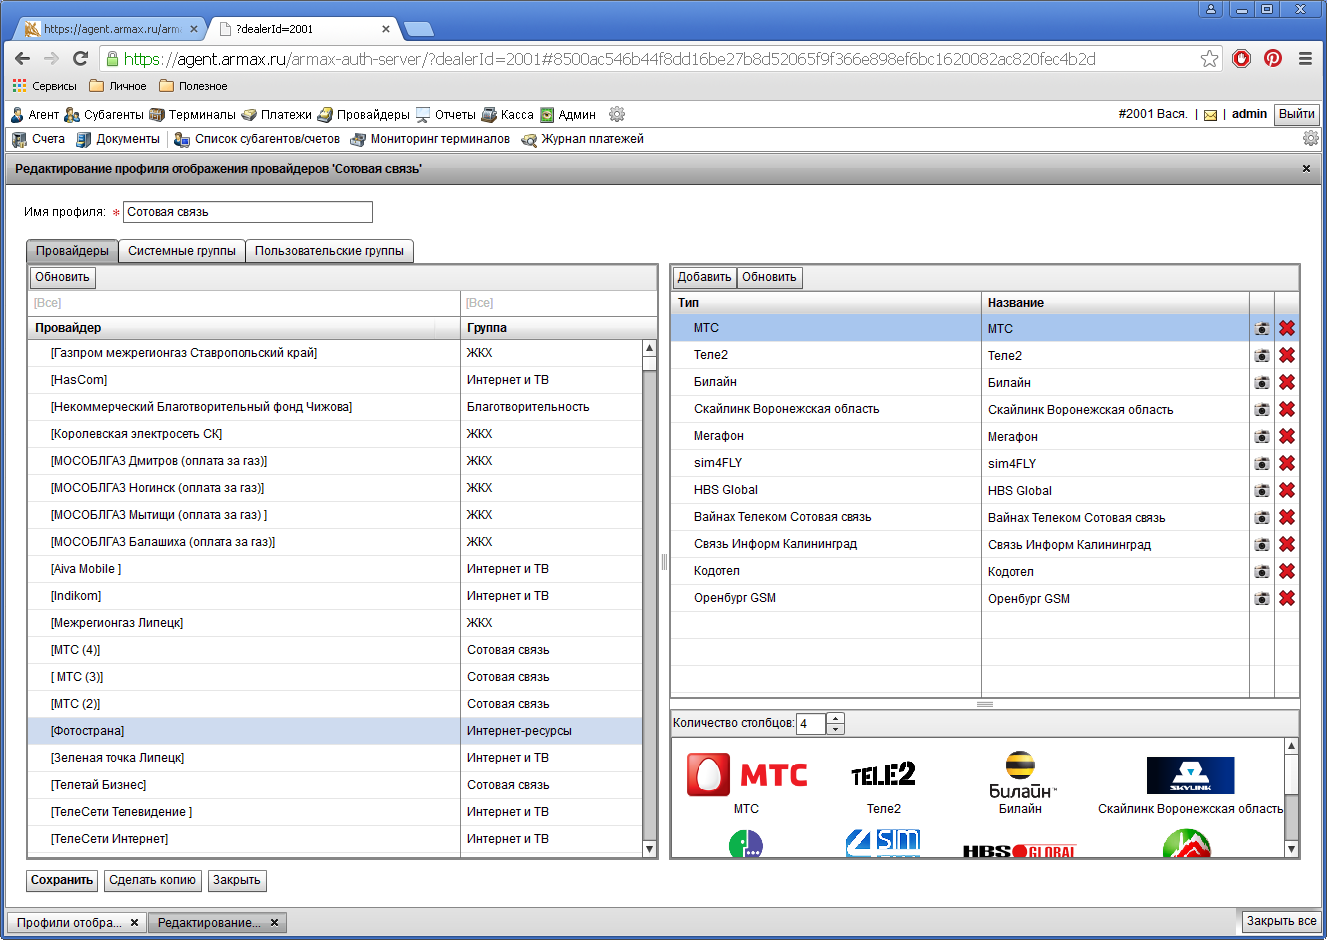1327x940 pixels.
Task: Delete the Оренбург GSM row
Action: coord(1287,598)
